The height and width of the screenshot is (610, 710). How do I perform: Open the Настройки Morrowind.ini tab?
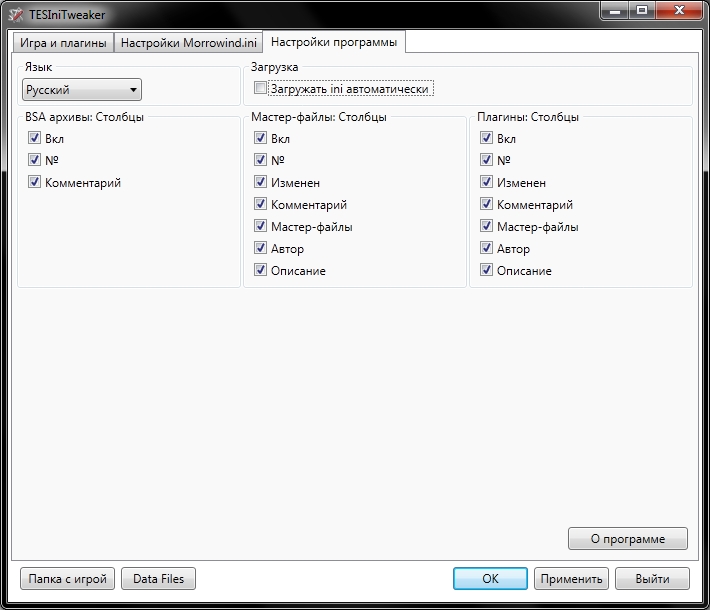click(189, 43)
